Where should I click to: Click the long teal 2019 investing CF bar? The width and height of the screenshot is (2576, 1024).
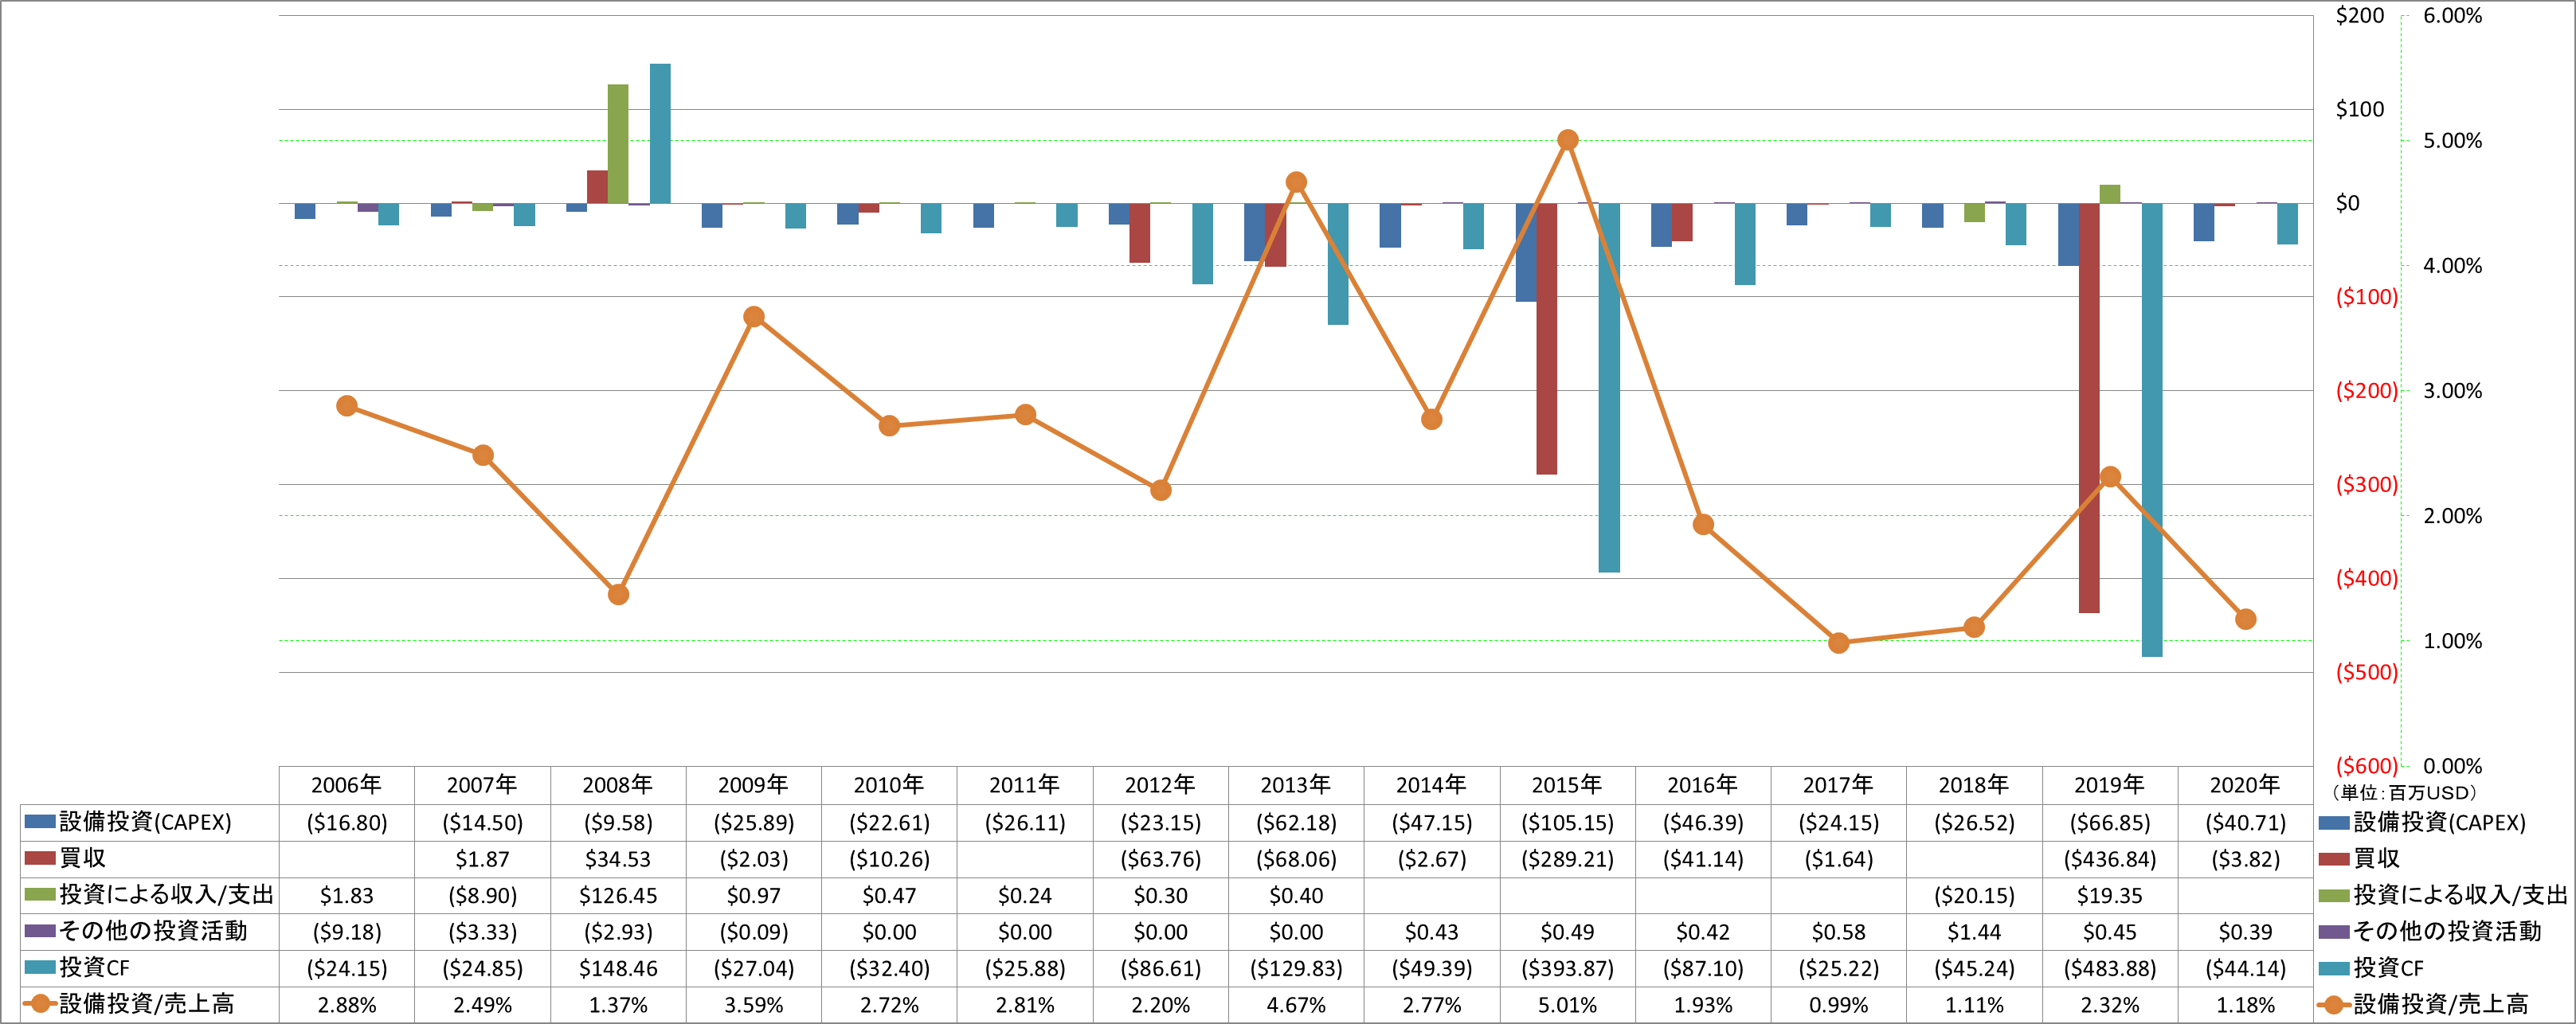tap(2151, 430)
